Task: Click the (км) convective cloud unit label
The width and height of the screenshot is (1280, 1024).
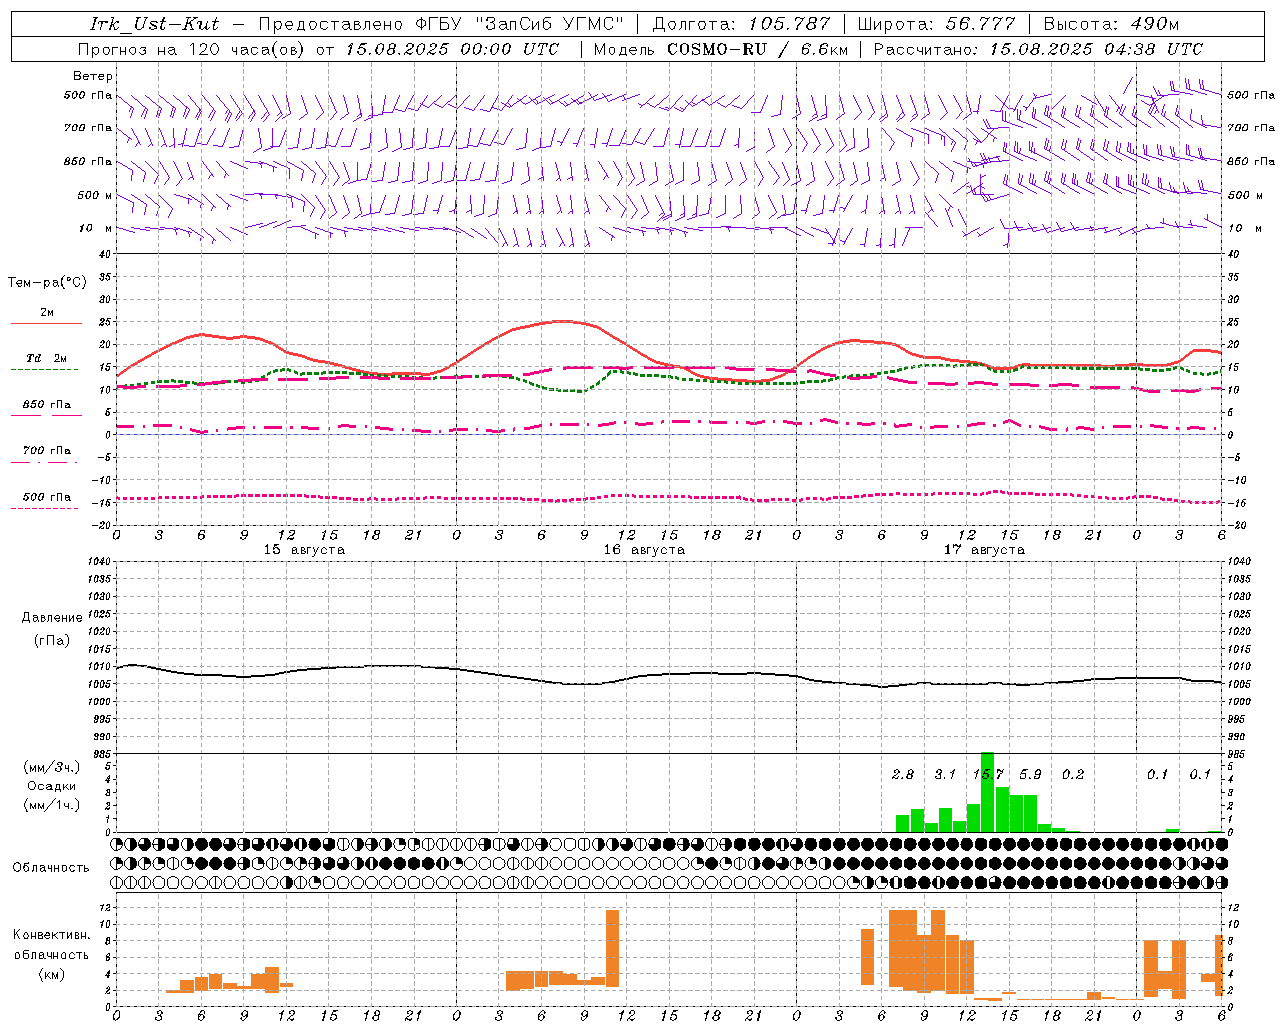Action: (x=52, y=974)
